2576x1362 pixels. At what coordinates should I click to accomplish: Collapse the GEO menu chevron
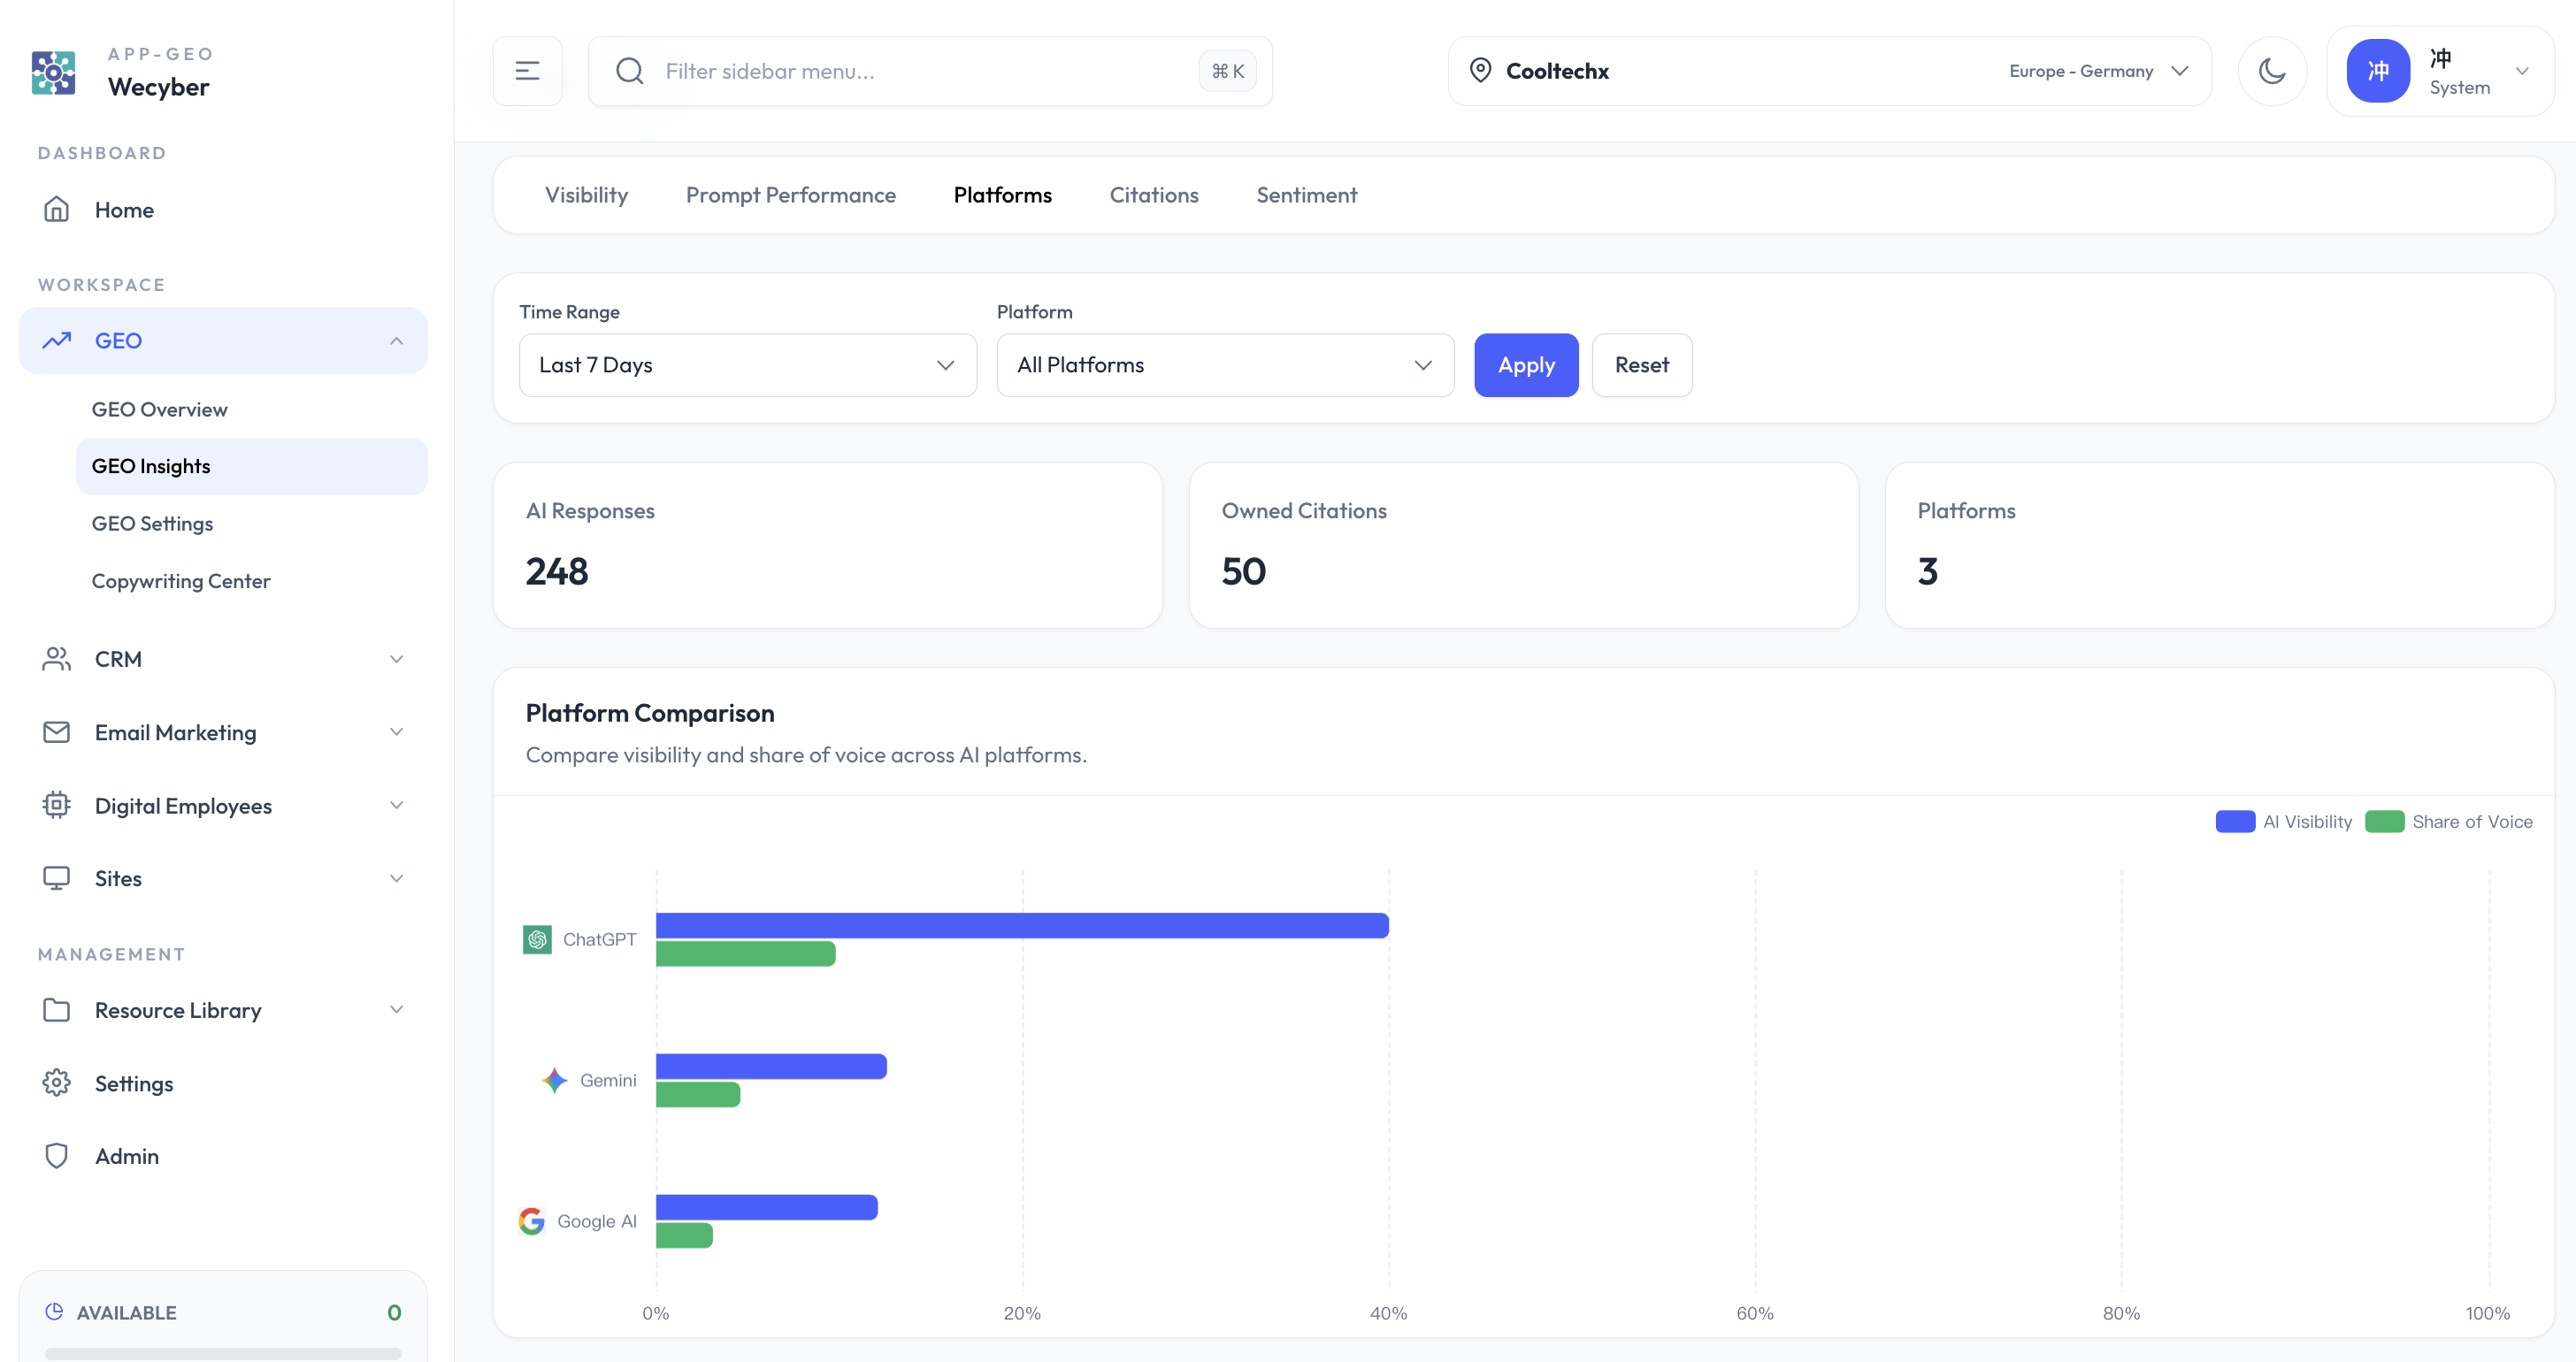(x=397, y=341)
